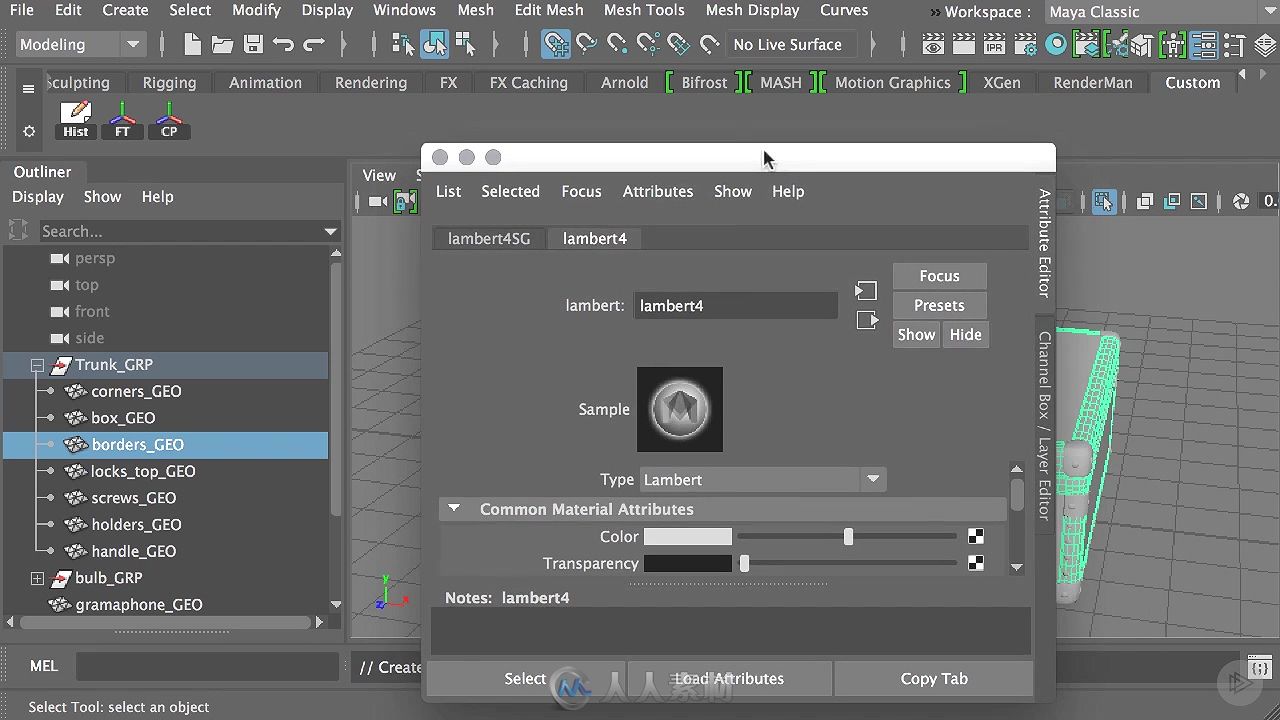Screen dimensions: 1280x720
Task: Toggle Snap to points magnet icon
Action: [x=617, y=44]
